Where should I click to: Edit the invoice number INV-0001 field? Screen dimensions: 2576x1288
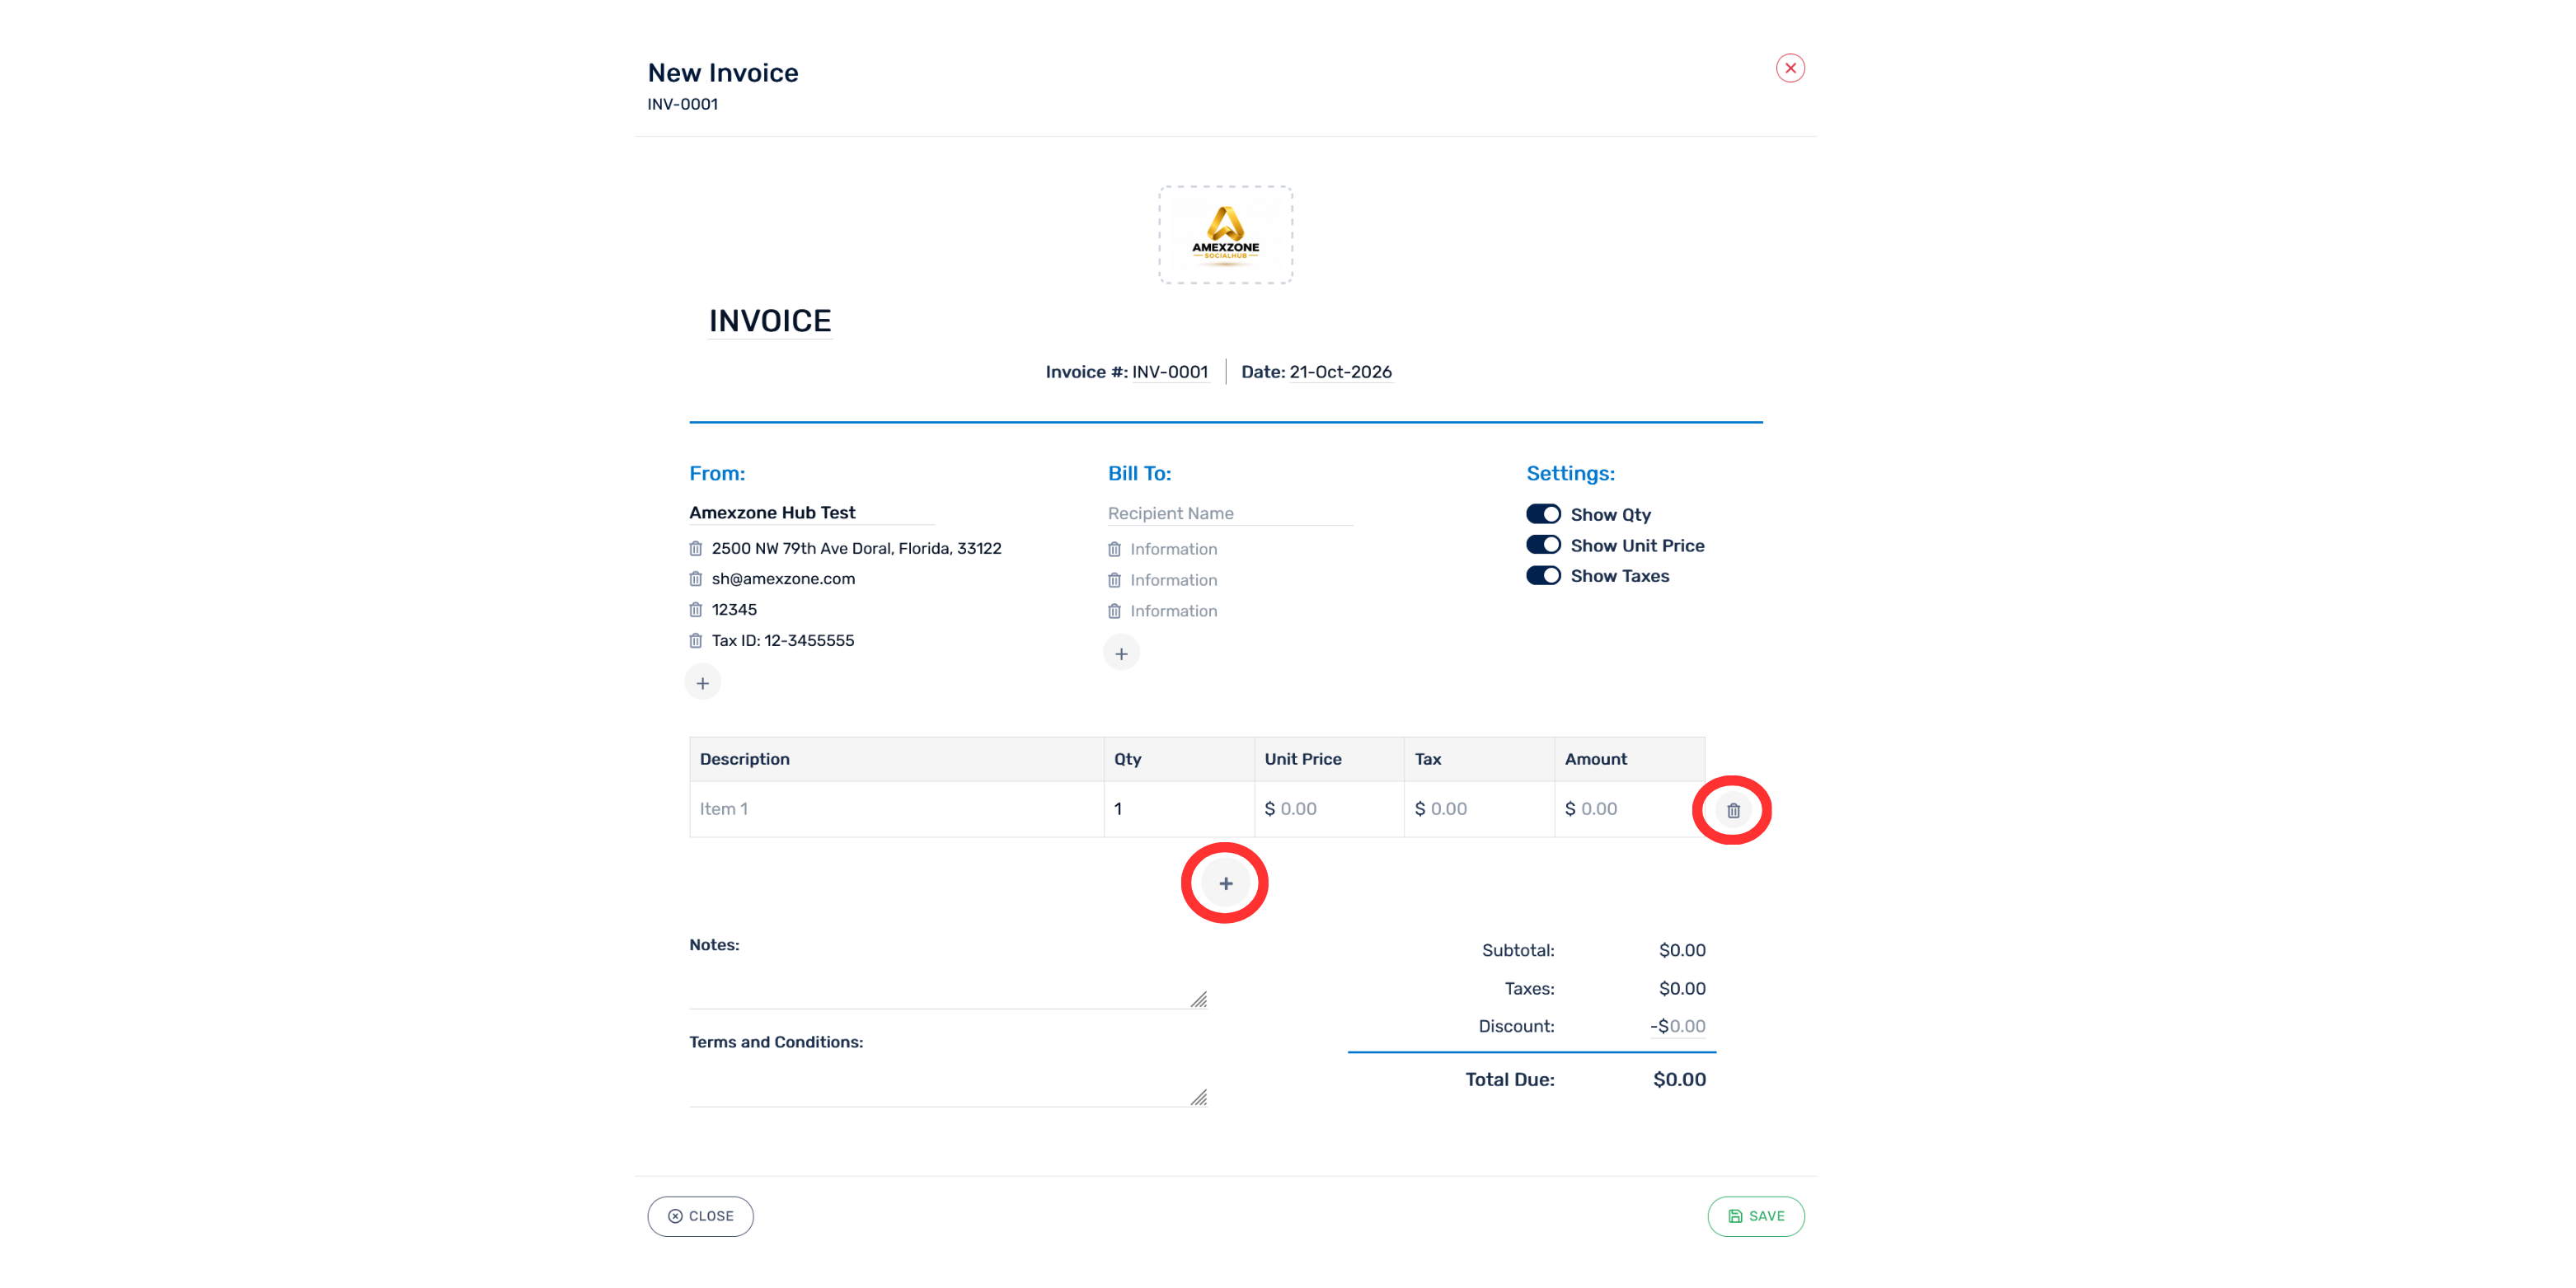(x=1170, y=372)
